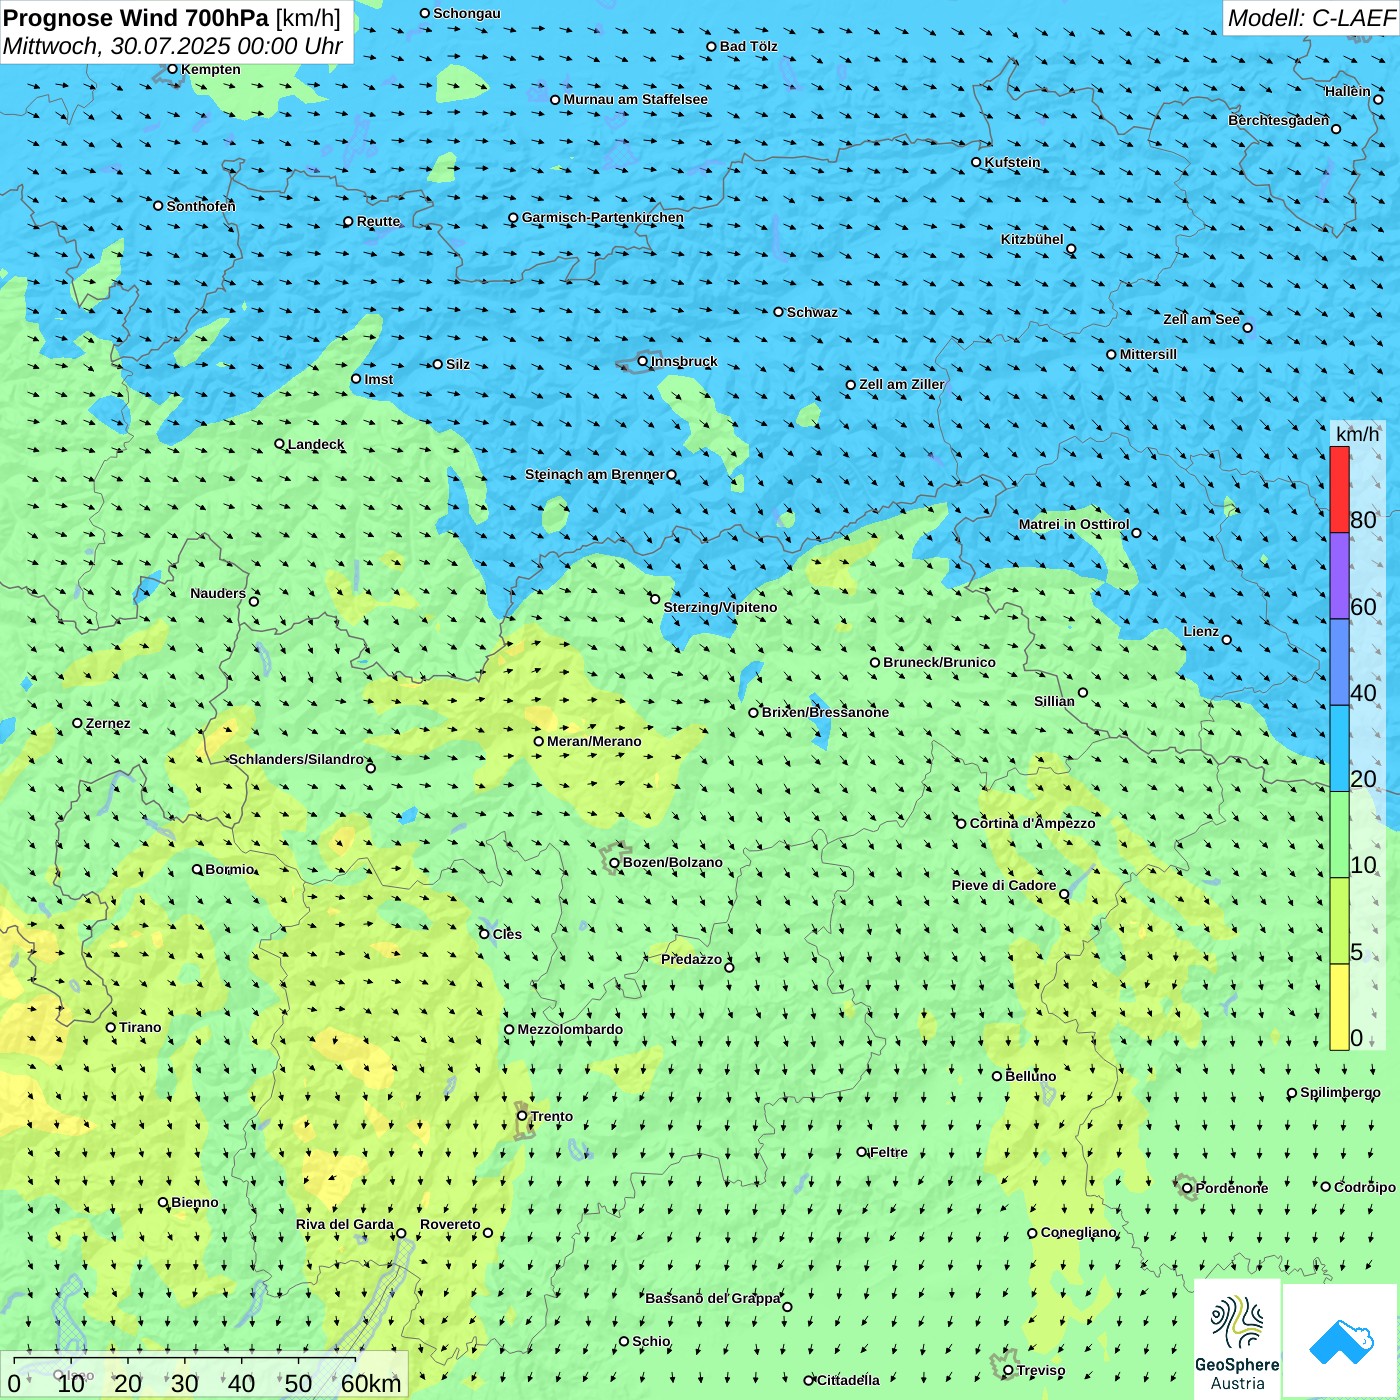This screenshot has height=1400, width=1400.
Task: Click the GeoSphere Austria logo
Action: [x=1237, y=1340]
